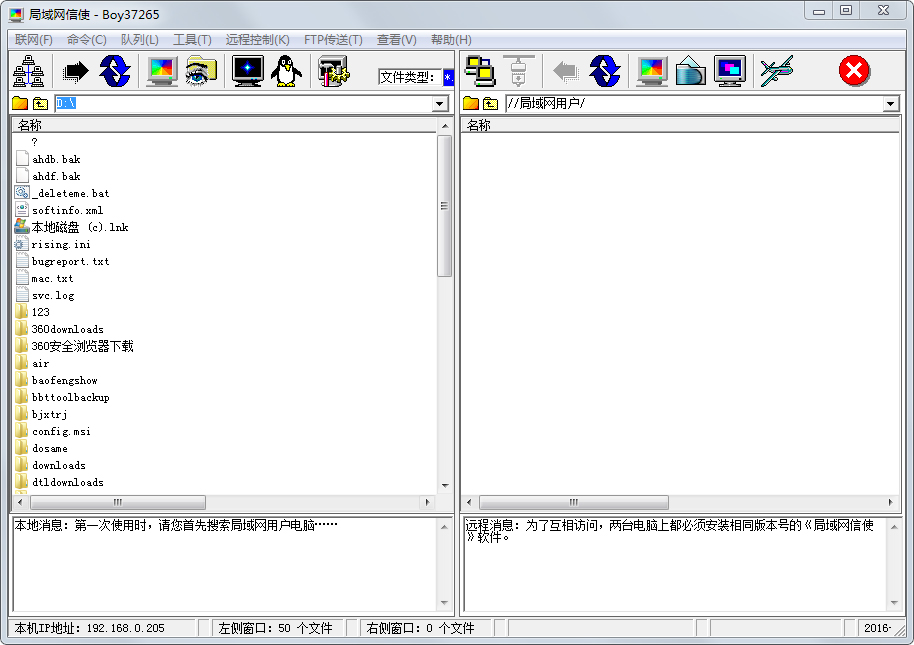Refresh the remote user list
The width and height of the screenshot is (914, 645).
[605, 70]
